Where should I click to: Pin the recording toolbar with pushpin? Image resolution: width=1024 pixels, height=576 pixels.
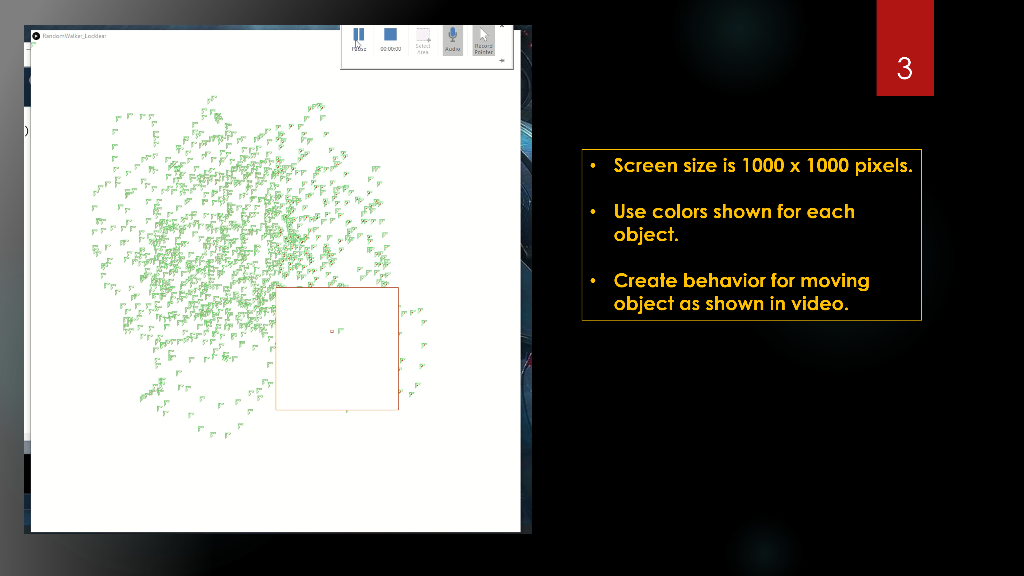tap(502, 61)
